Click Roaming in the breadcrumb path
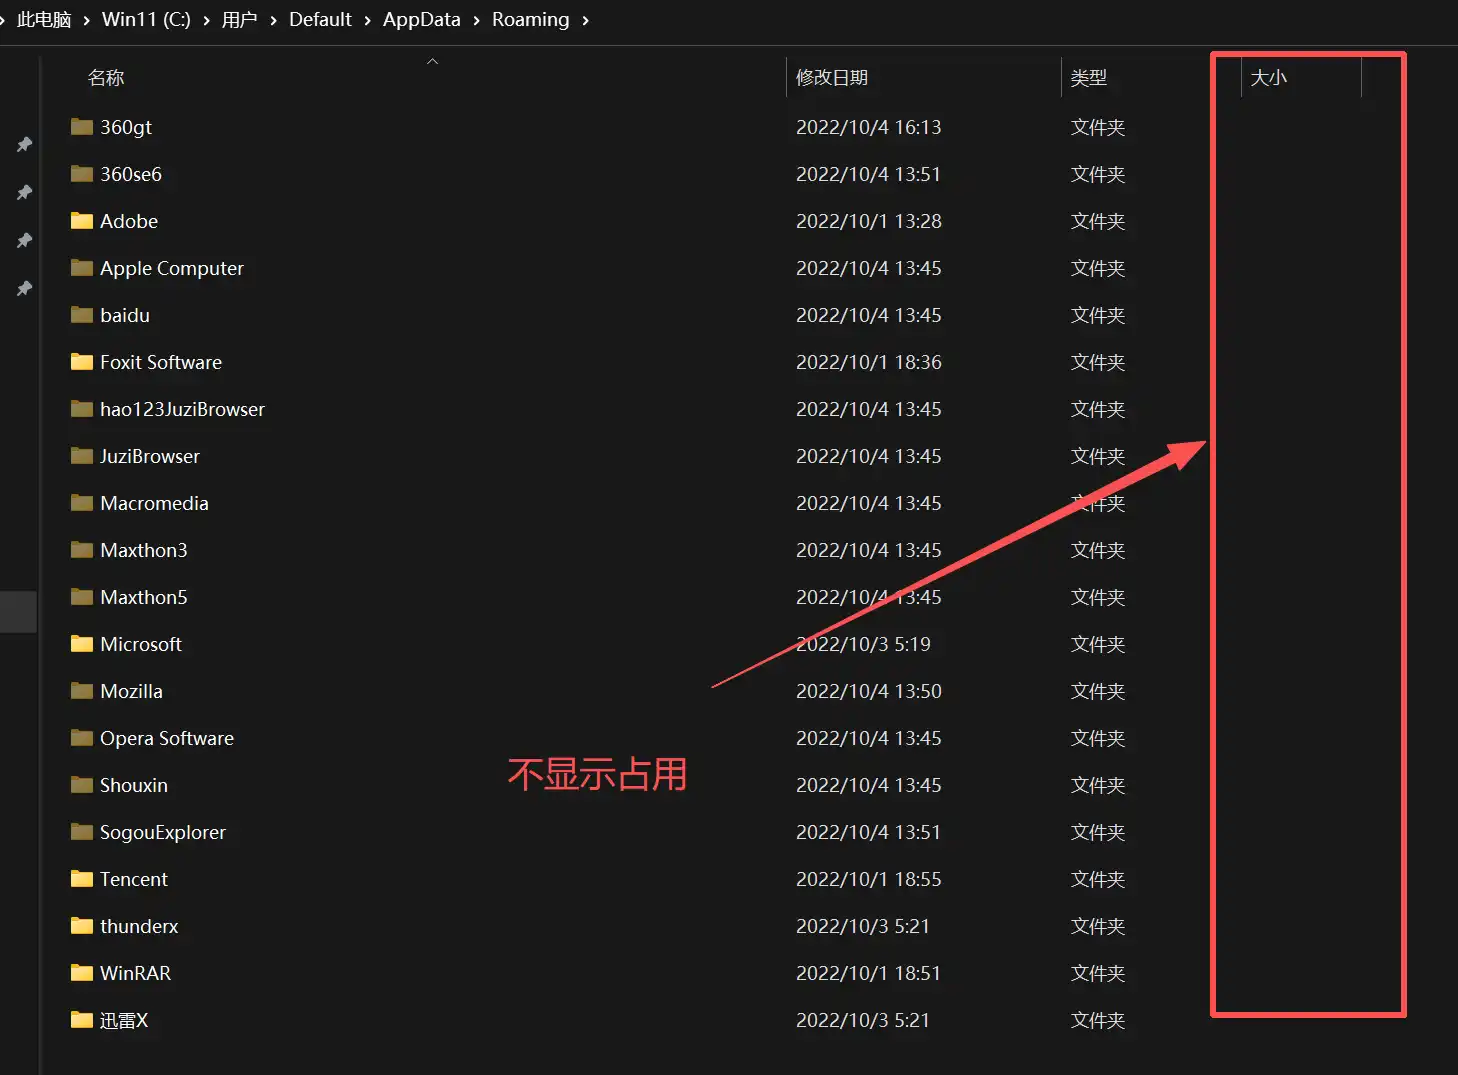The height and width of the screenshot is (1075, 1458). tap(531, 20)
